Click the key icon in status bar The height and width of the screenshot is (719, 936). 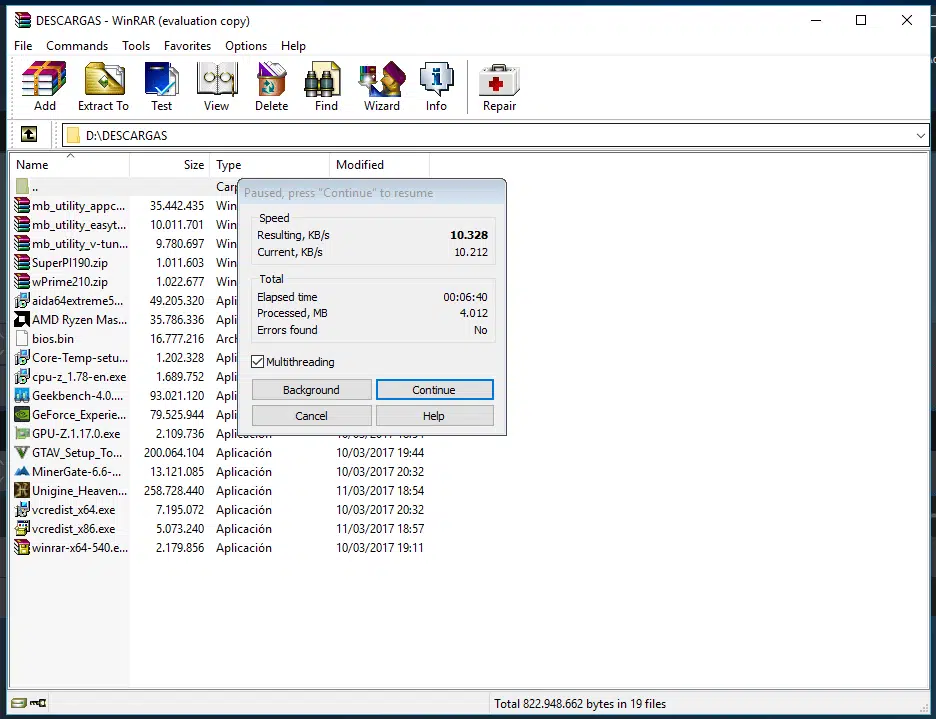(38, 703)
